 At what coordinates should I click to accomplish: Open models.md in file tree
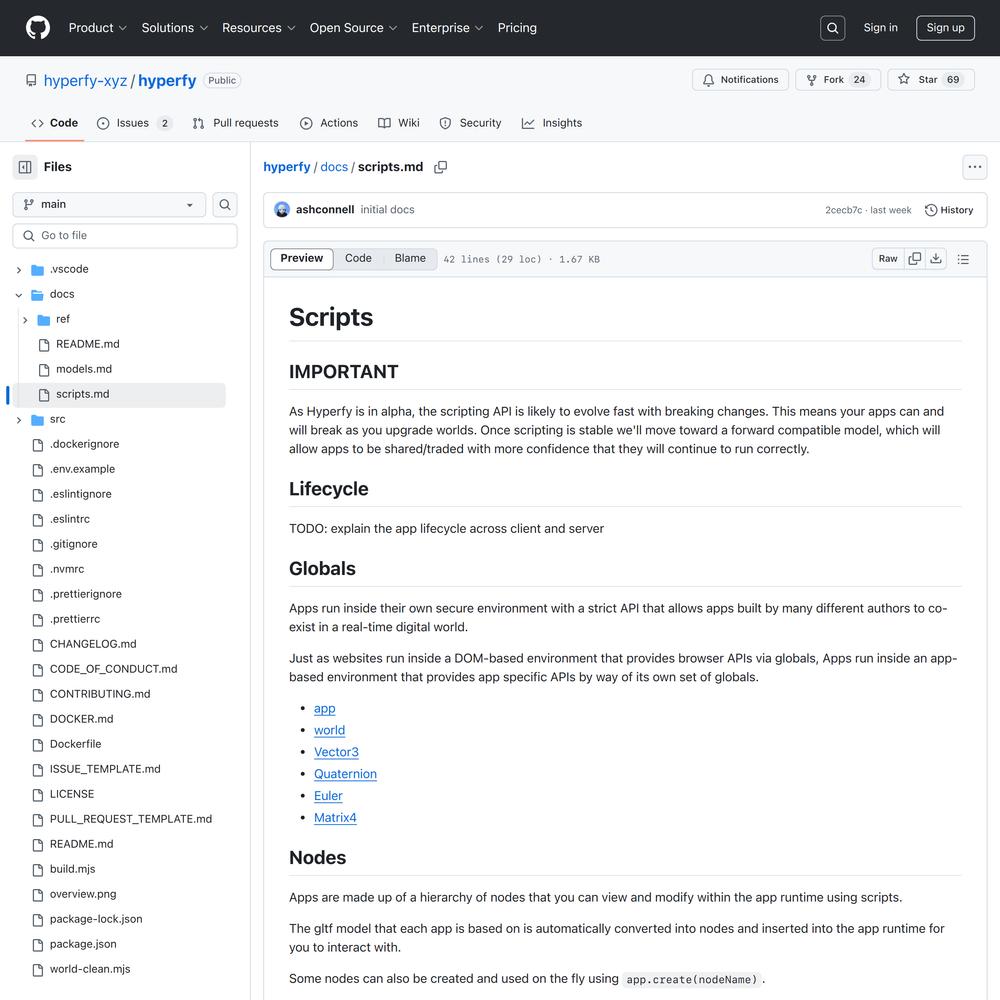pyautogui.click(x=84, y=369)
